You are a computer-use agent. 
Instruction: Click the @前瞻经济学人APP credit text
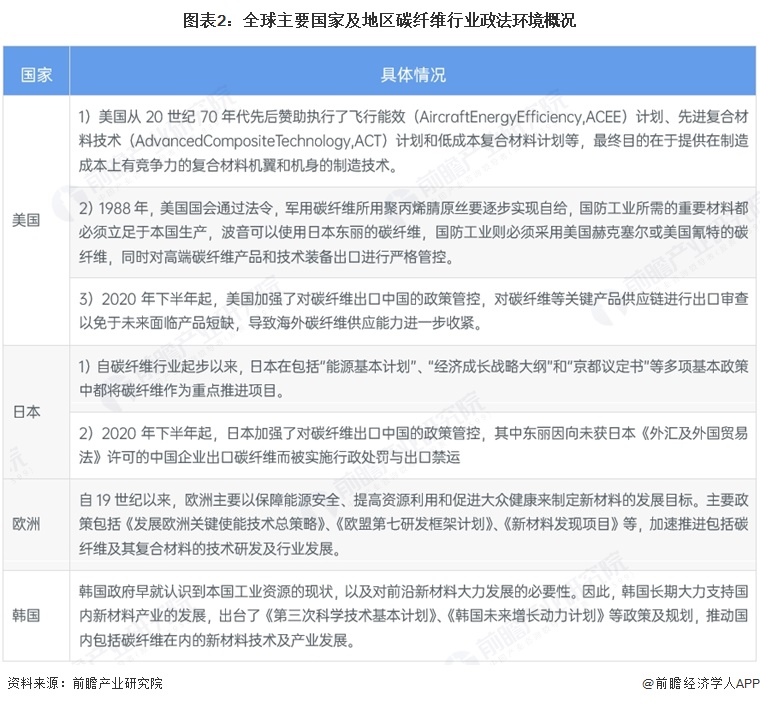point(700,684)
